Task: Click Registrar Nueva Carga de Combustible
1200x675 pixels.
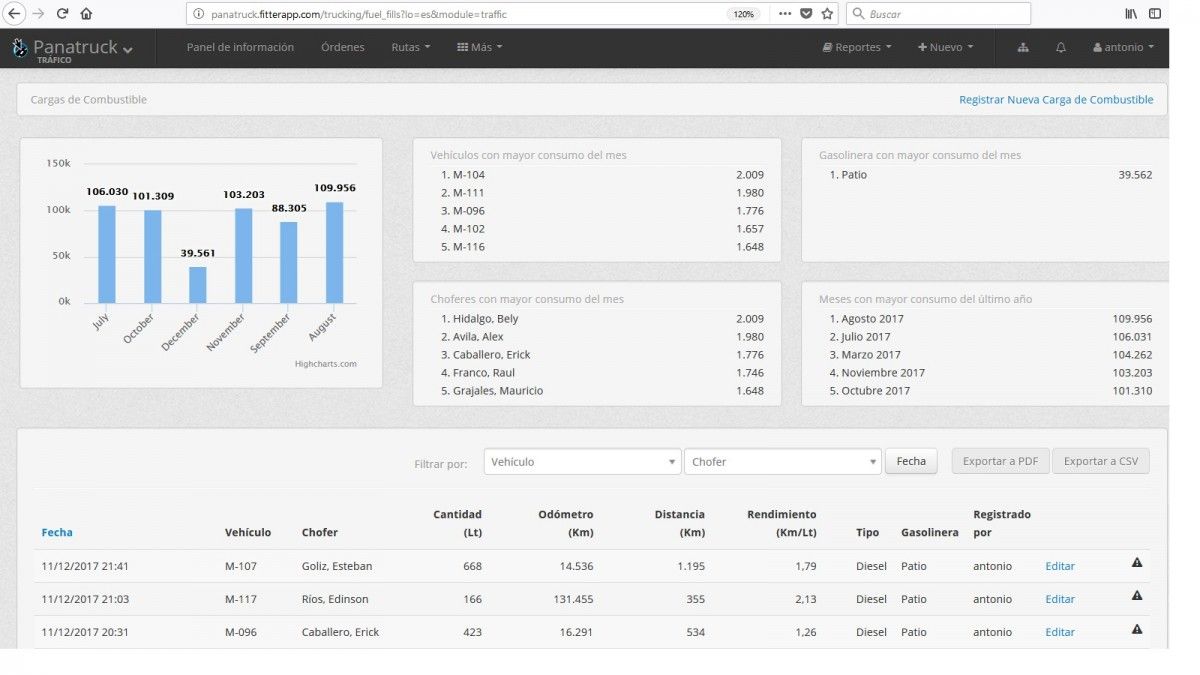Action: point(1056,100)
